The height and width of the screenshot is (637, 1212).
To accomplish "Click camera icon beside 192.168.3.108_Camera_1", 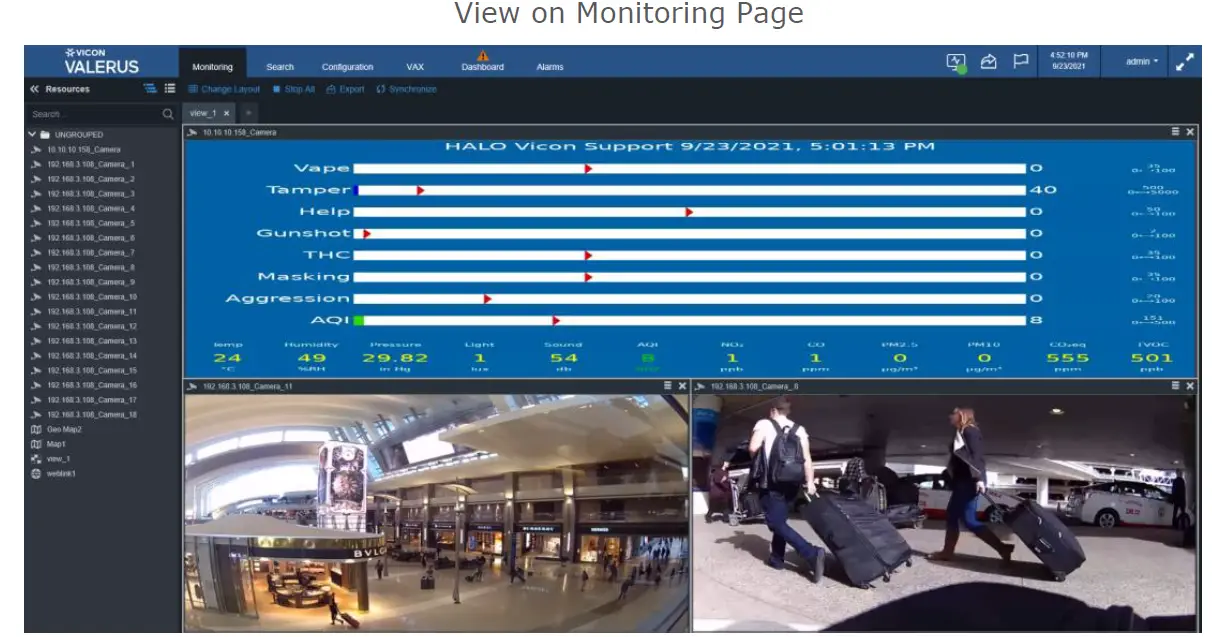I will (36, 164).
